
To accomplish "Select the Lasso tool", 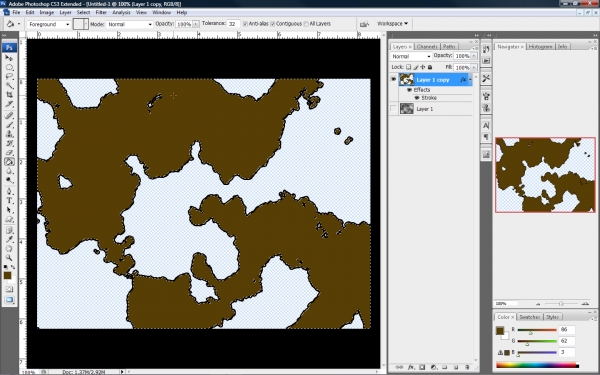I will pyautogui.click(x=9, y=77).
